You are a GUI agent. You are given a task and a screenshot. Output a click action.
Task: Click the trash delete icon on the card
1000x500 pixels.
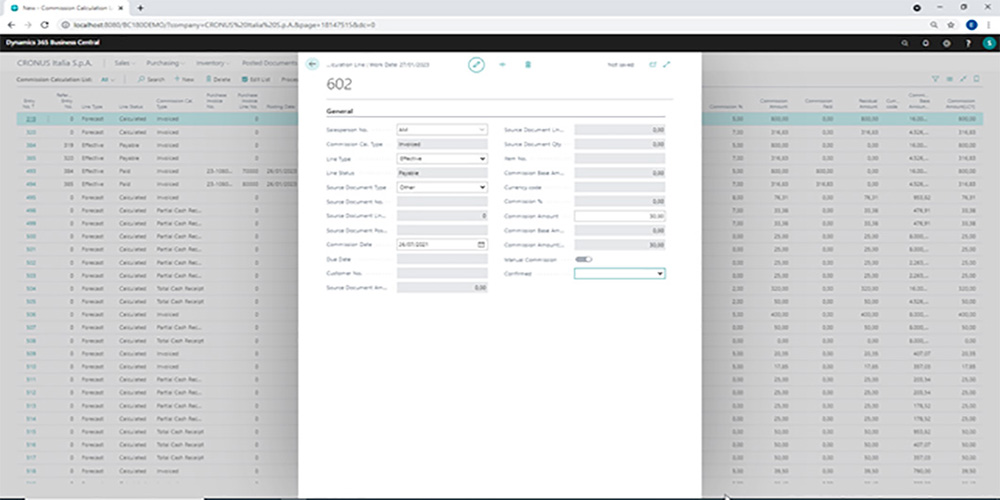(x=528, y=64)
